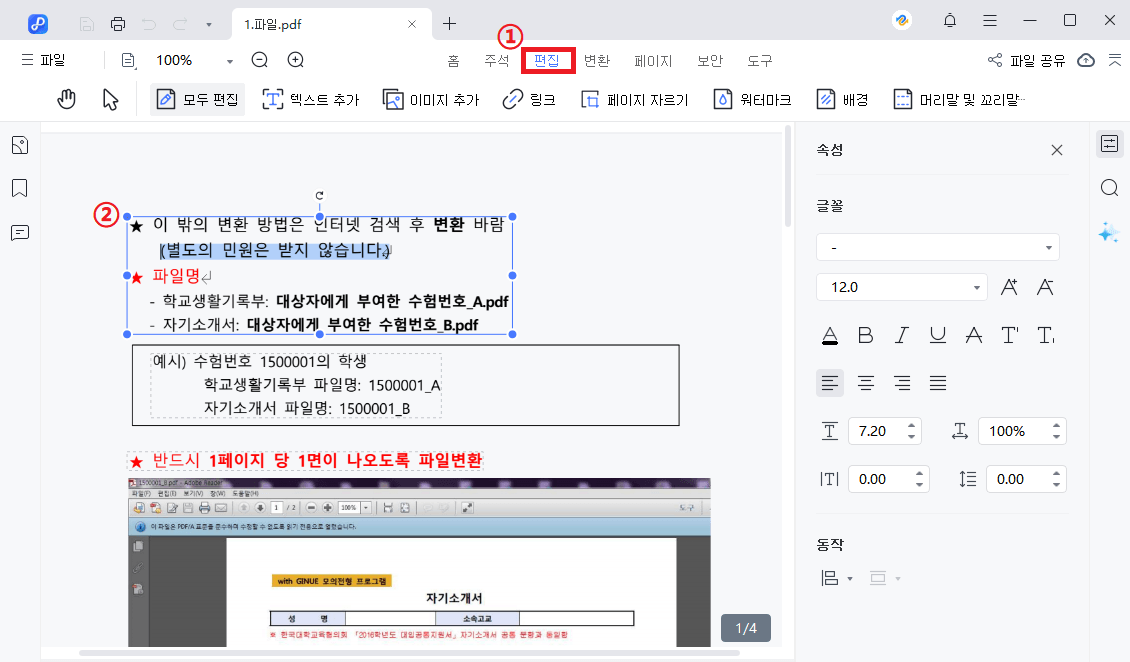The height and width of the screenshot is (662, 1130).
Task: Open the comments sidebar icon
Action: 20,233
